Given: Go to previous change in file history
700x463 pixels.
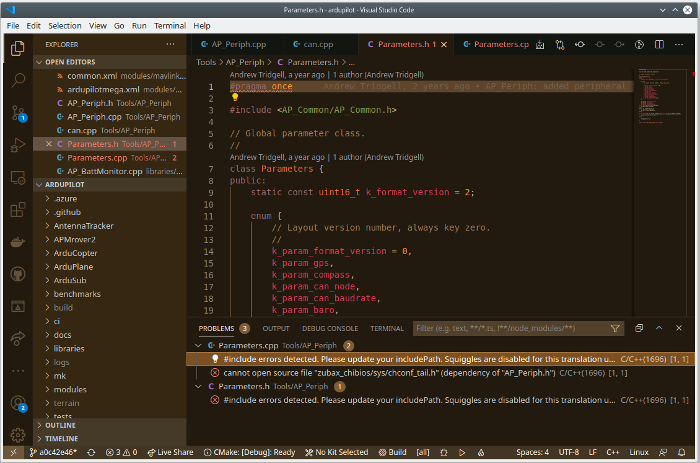Looking at the screenshot, I should click(580, 44).
